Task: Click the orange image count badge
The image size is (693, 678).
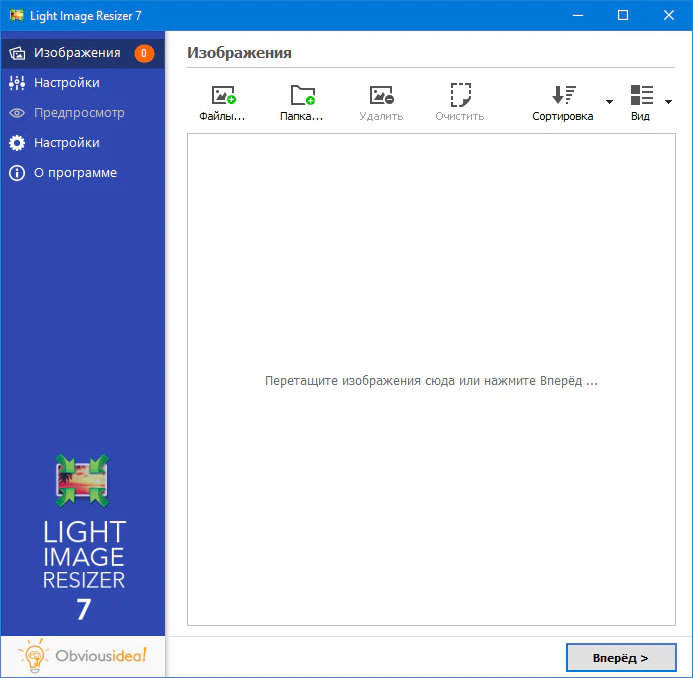Action: point(144,53)
